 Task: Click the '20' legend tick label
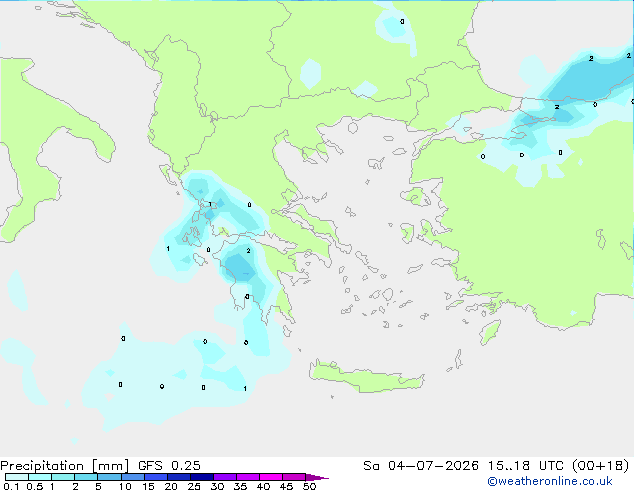tap(171, 486)
